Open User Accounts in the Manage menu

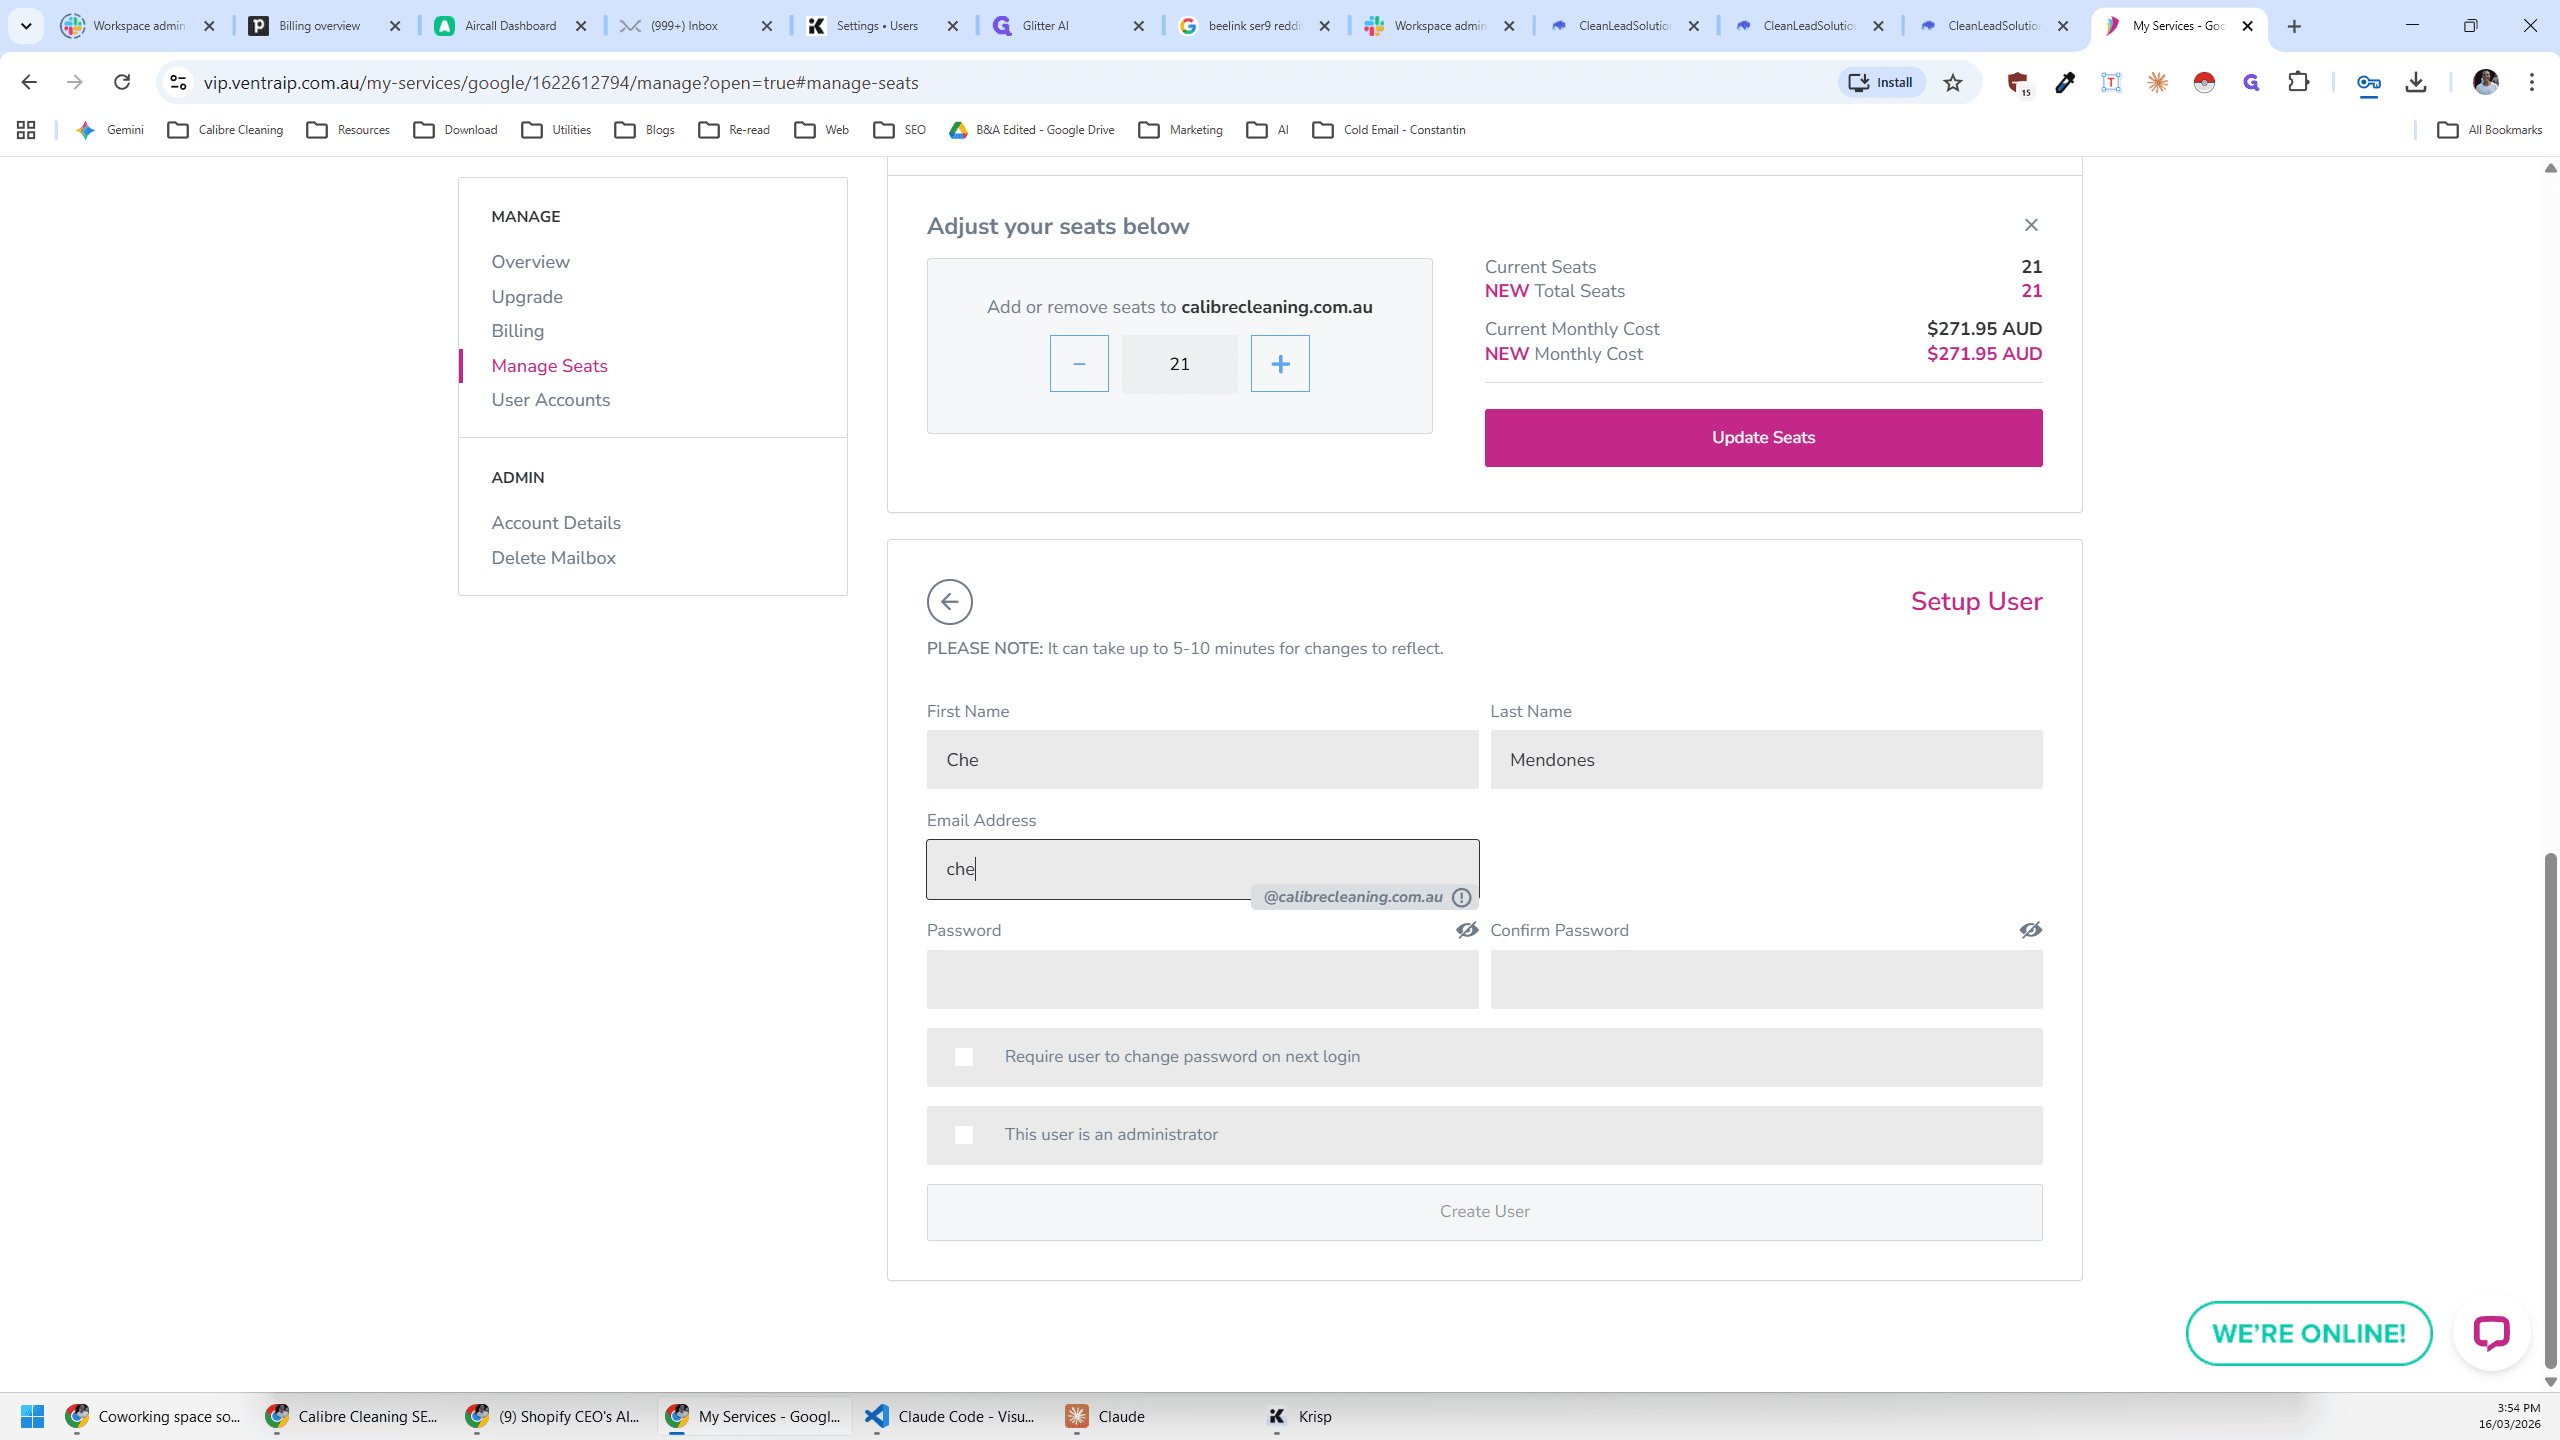(x=550, y=400)
